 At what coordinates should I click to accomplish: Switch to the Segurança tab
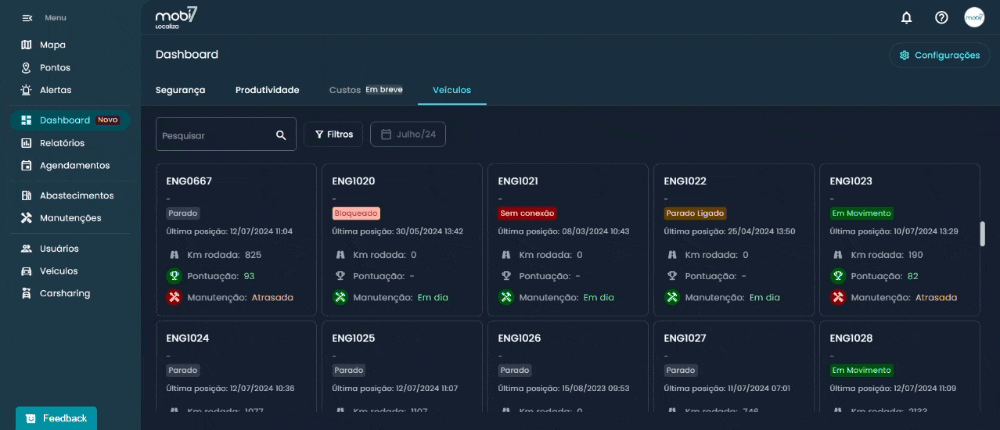pyautogui.click(x=180, y=90)
